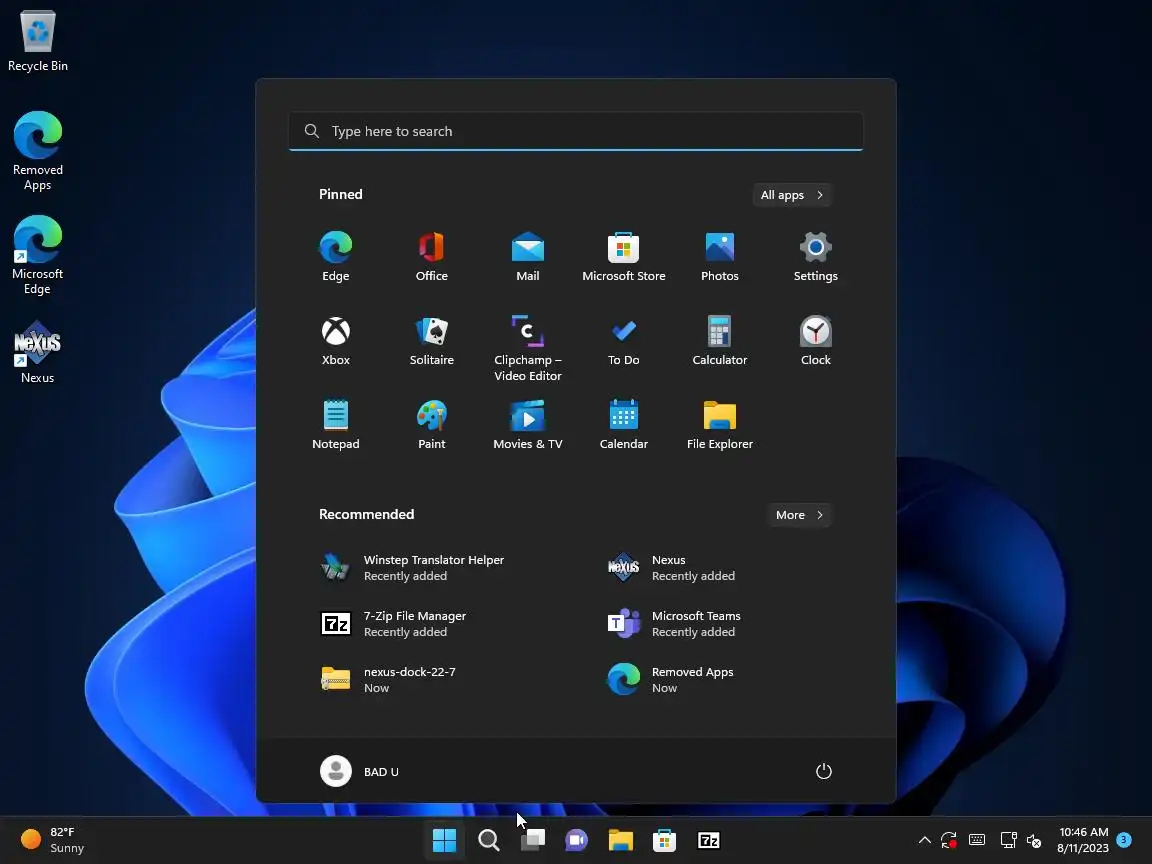Expand the All apps list

click(x=792, y=195)
